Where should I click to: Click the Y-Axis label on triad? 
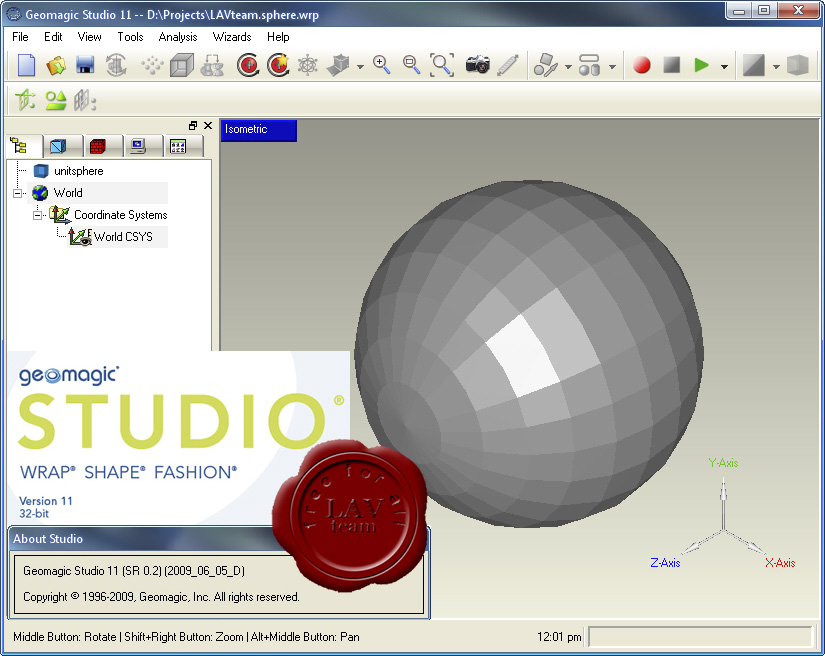(723, 463)
